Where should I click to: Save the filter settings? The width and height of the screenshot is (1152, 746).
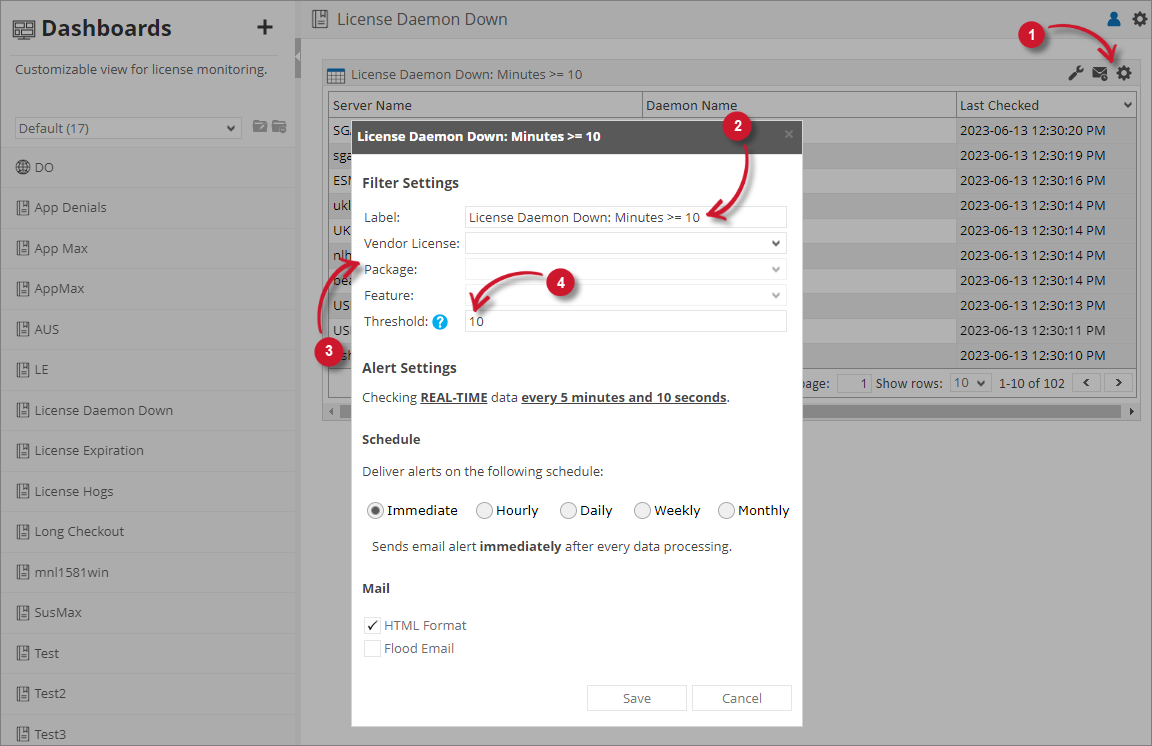point(636,698)
